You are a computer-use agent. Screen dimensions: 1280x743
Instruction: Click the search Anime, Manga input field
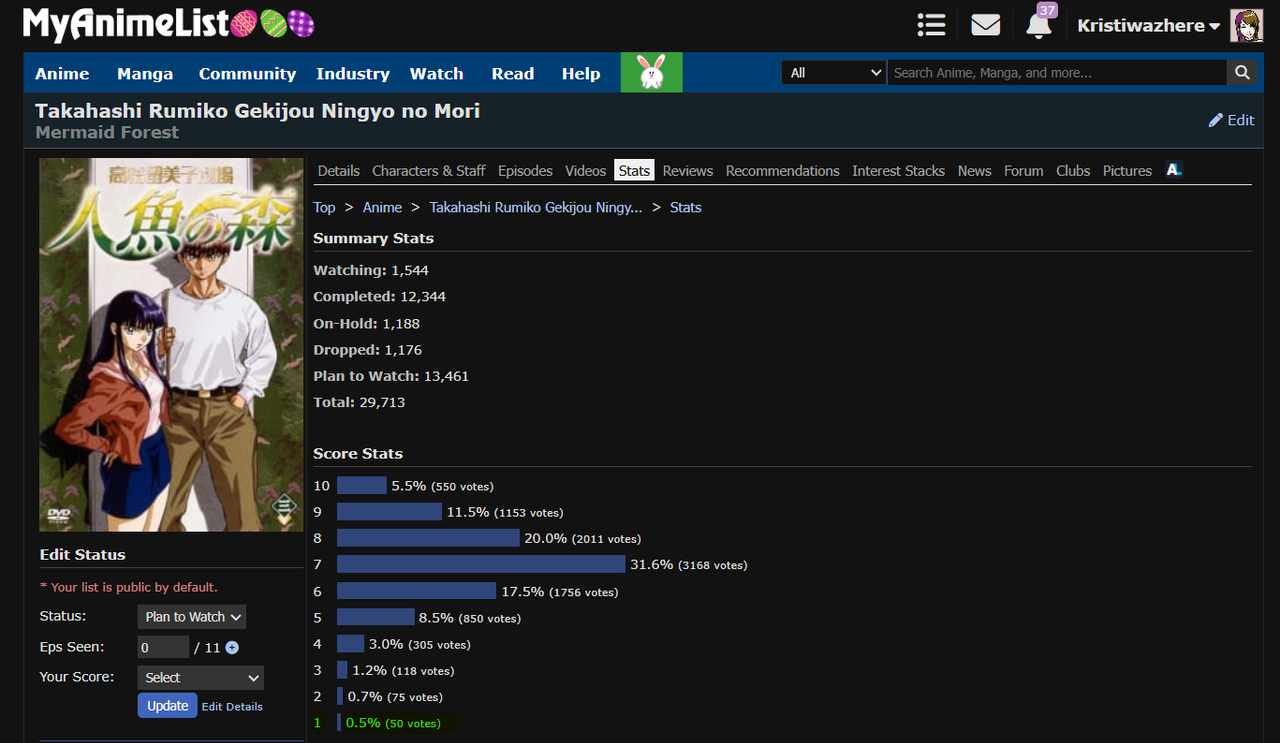(x=1057, y=73)
